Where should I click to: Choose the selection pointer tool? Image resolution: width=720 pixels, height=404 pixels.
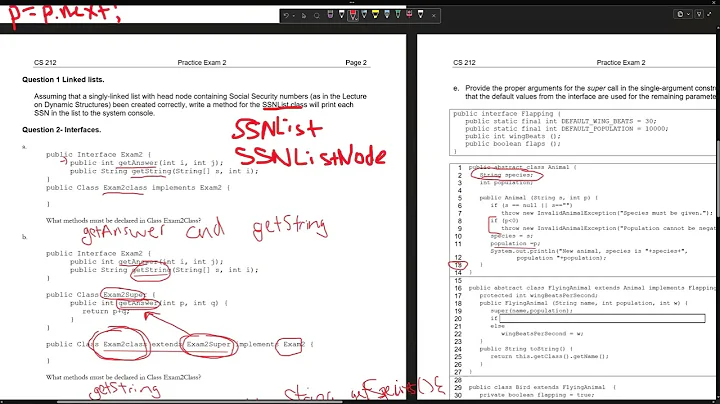click(304, 16)
